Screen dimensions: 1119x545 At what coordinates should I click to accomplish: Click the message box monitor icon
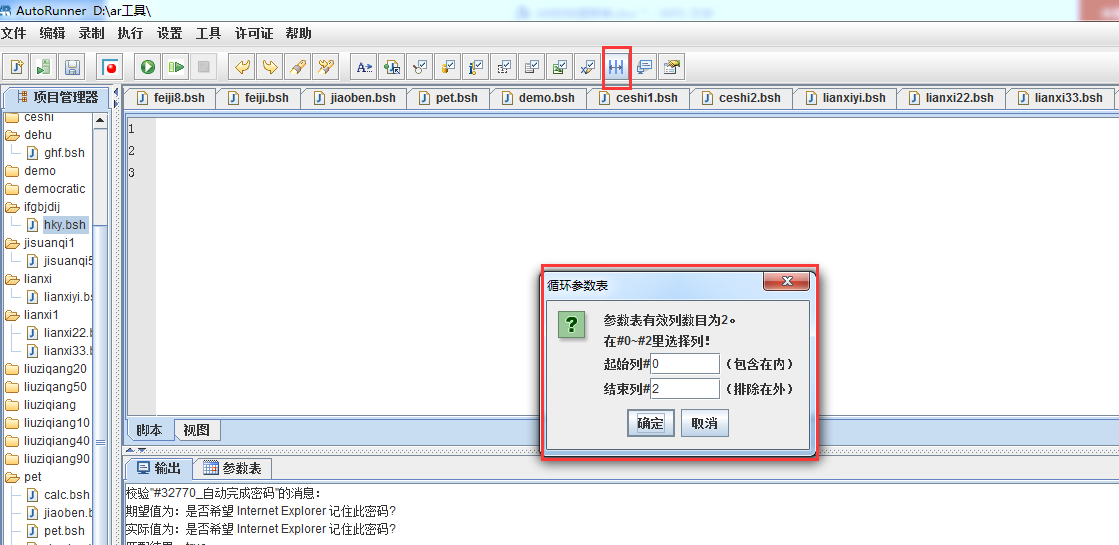tap(644, 67)
